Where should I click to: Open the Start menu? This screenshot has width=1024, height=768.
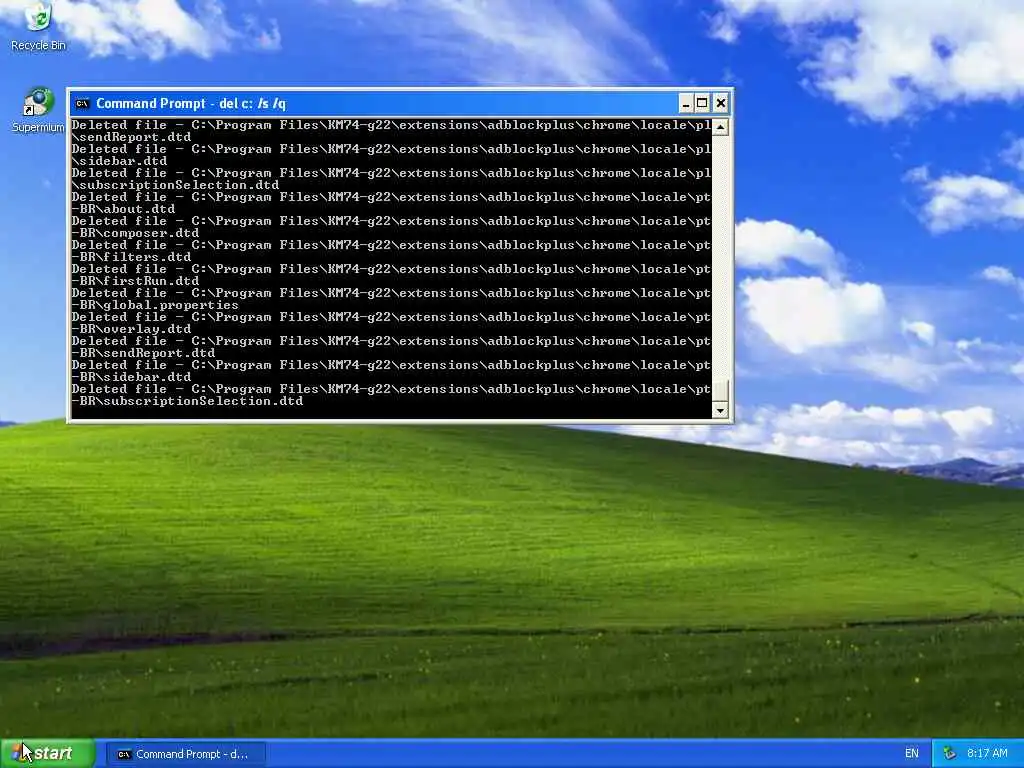coord(48,753)
